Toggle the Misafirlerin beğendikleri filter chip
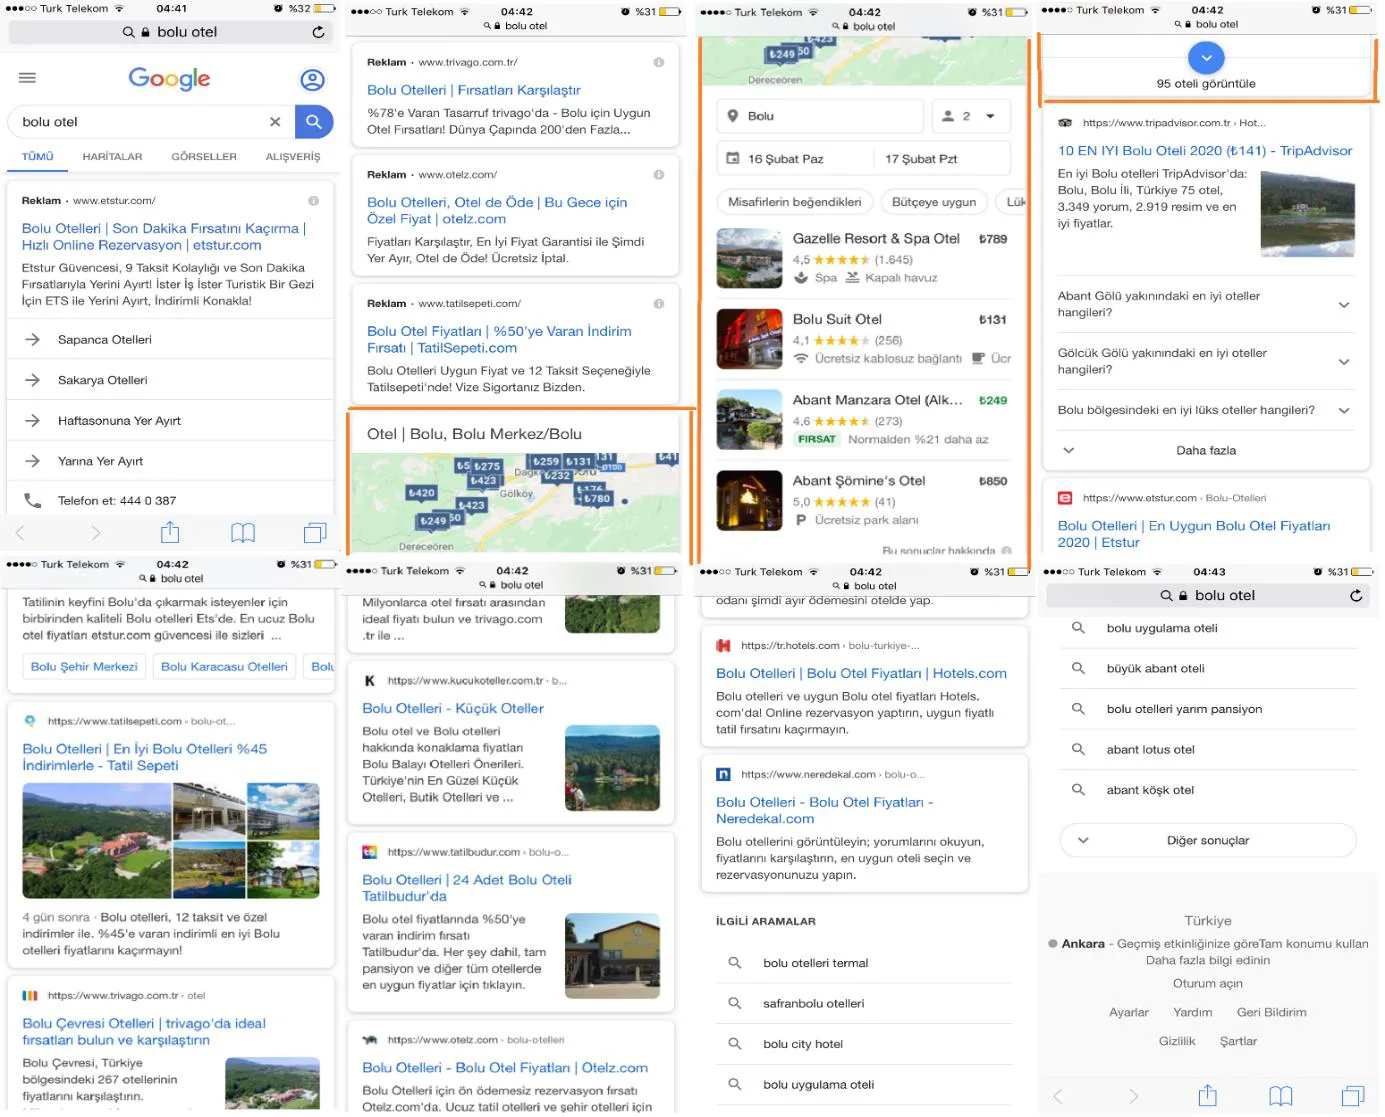This screenshot has width=1385, height=1117. pos(794,202)
